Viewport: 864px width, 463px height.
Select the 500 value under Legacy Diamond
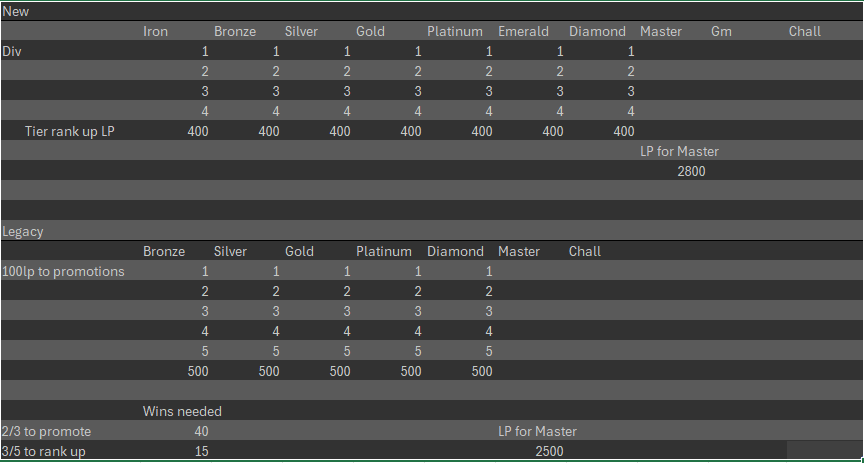click(482, 372)
